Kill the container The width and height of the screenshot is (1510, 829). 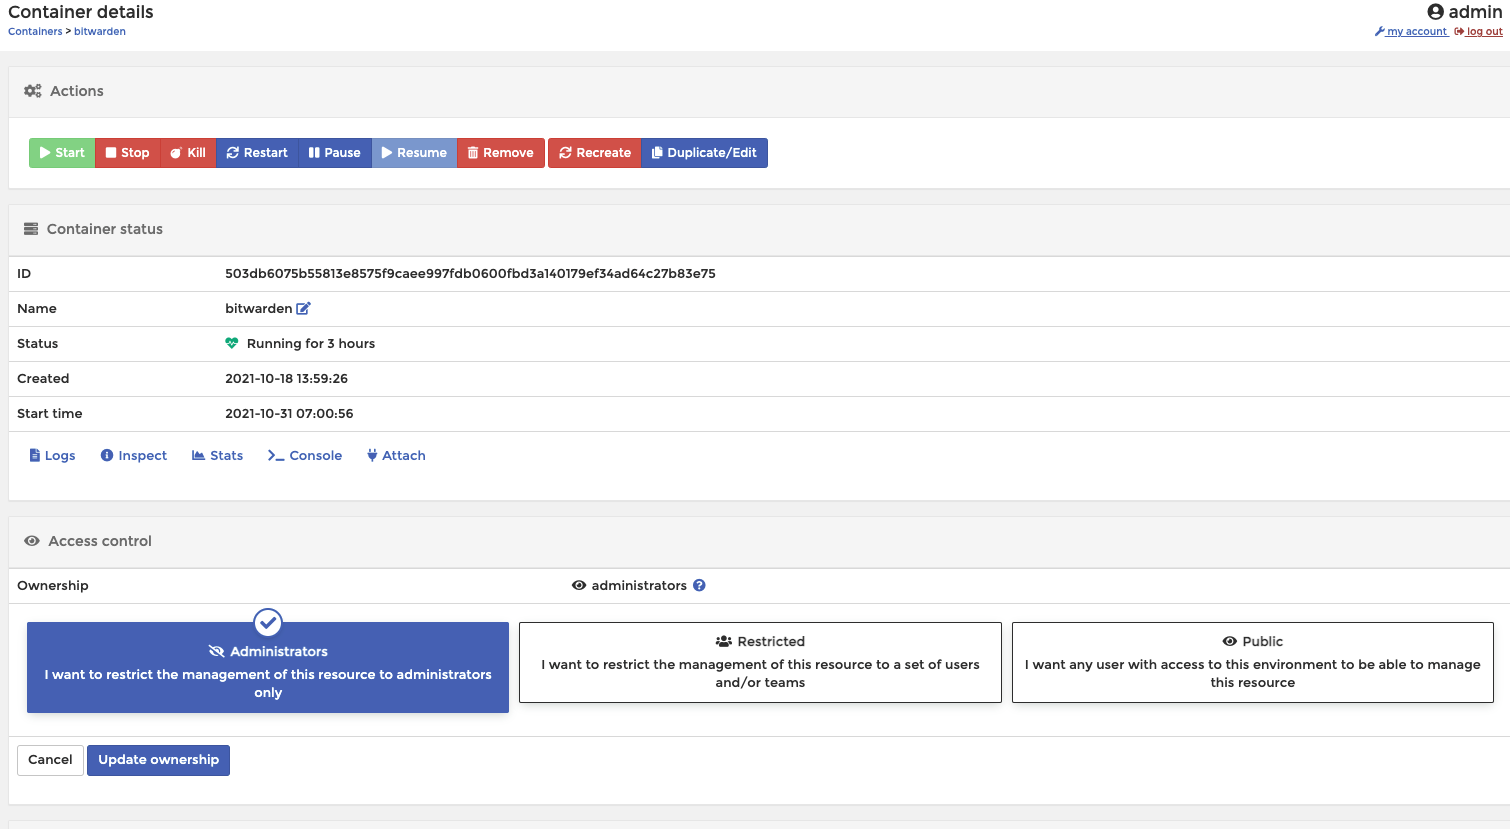click(x=188, y=153)
